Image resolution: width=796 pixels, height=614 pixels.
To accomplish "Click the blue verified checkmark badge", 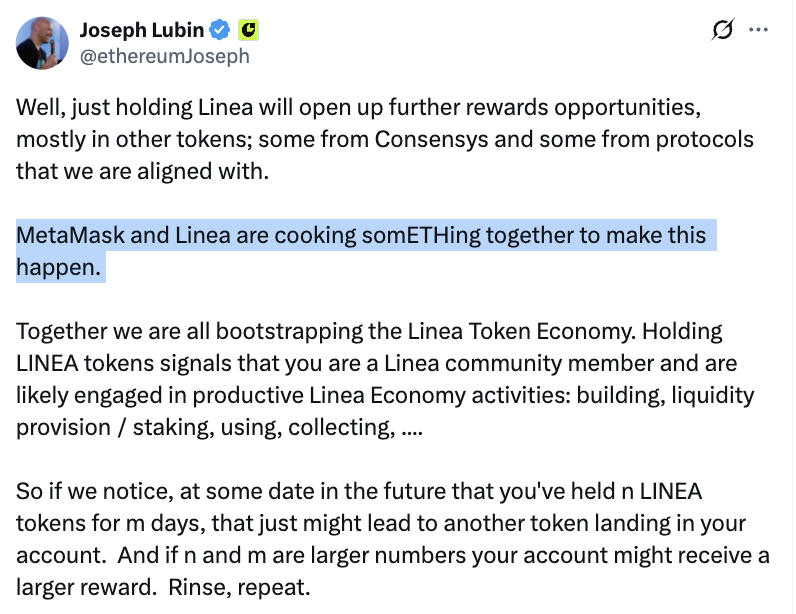I will 220,30.
